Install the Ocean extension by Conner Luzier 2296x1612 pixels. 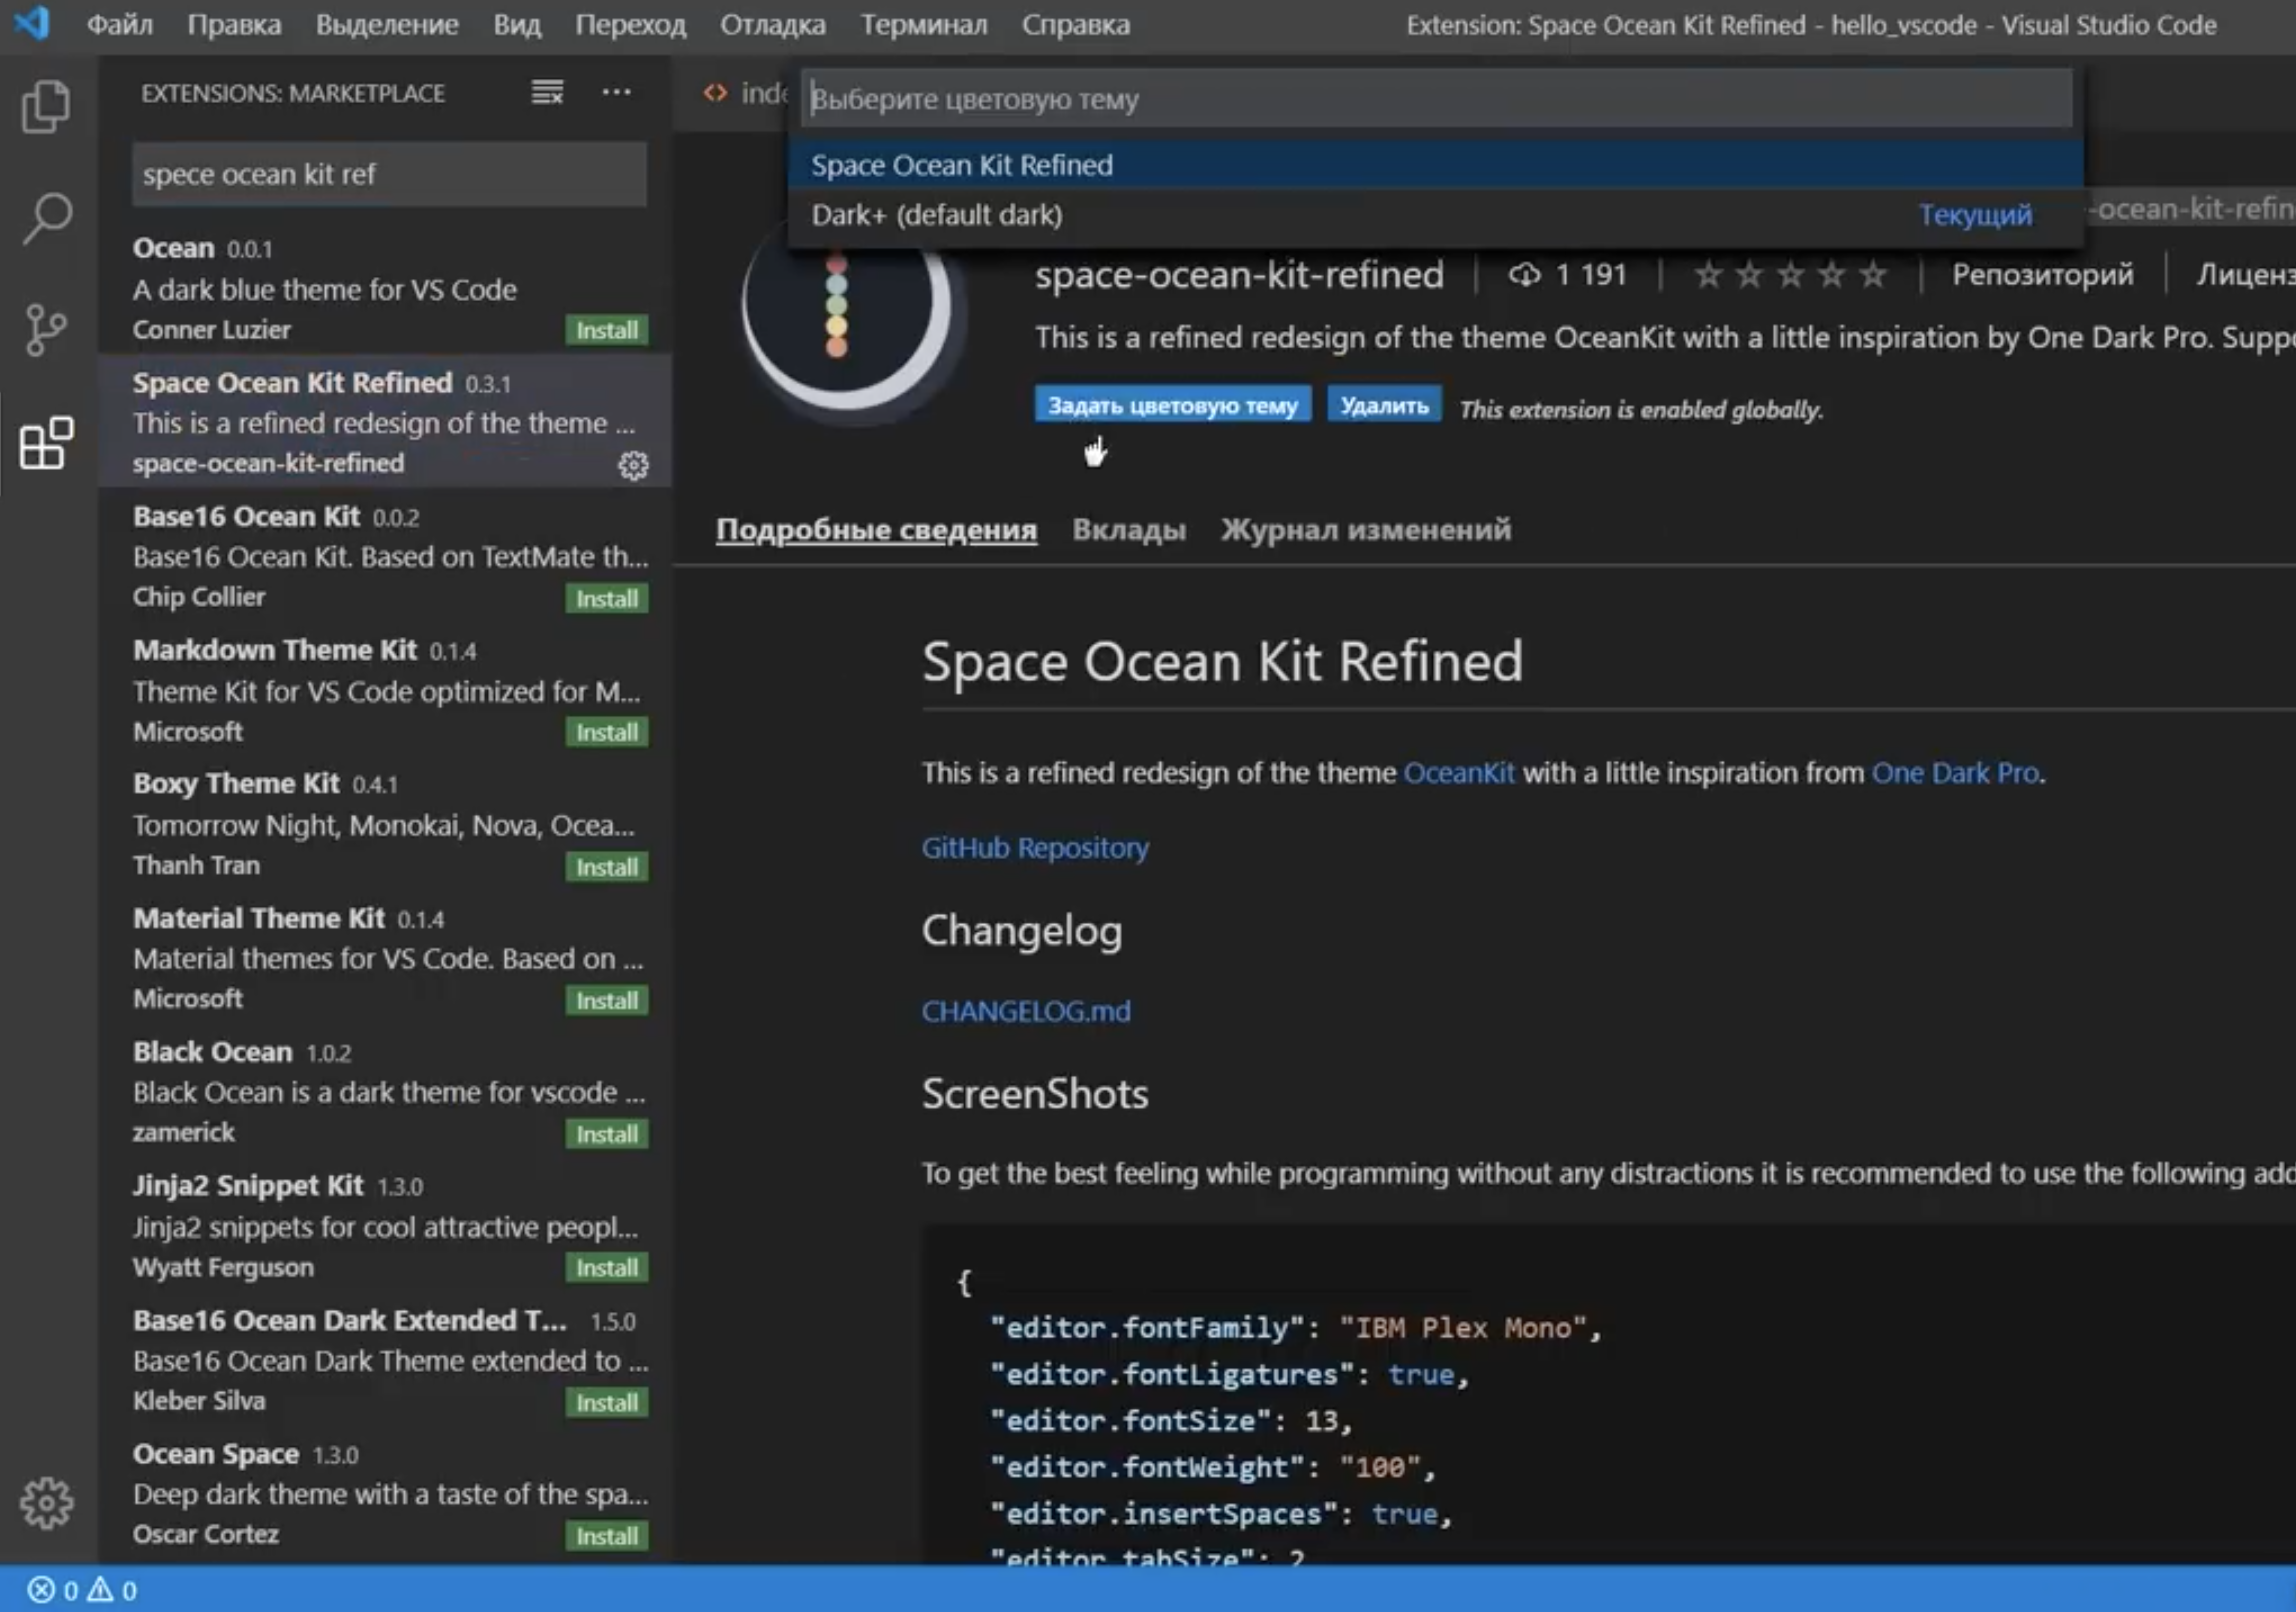coord(606,330)
